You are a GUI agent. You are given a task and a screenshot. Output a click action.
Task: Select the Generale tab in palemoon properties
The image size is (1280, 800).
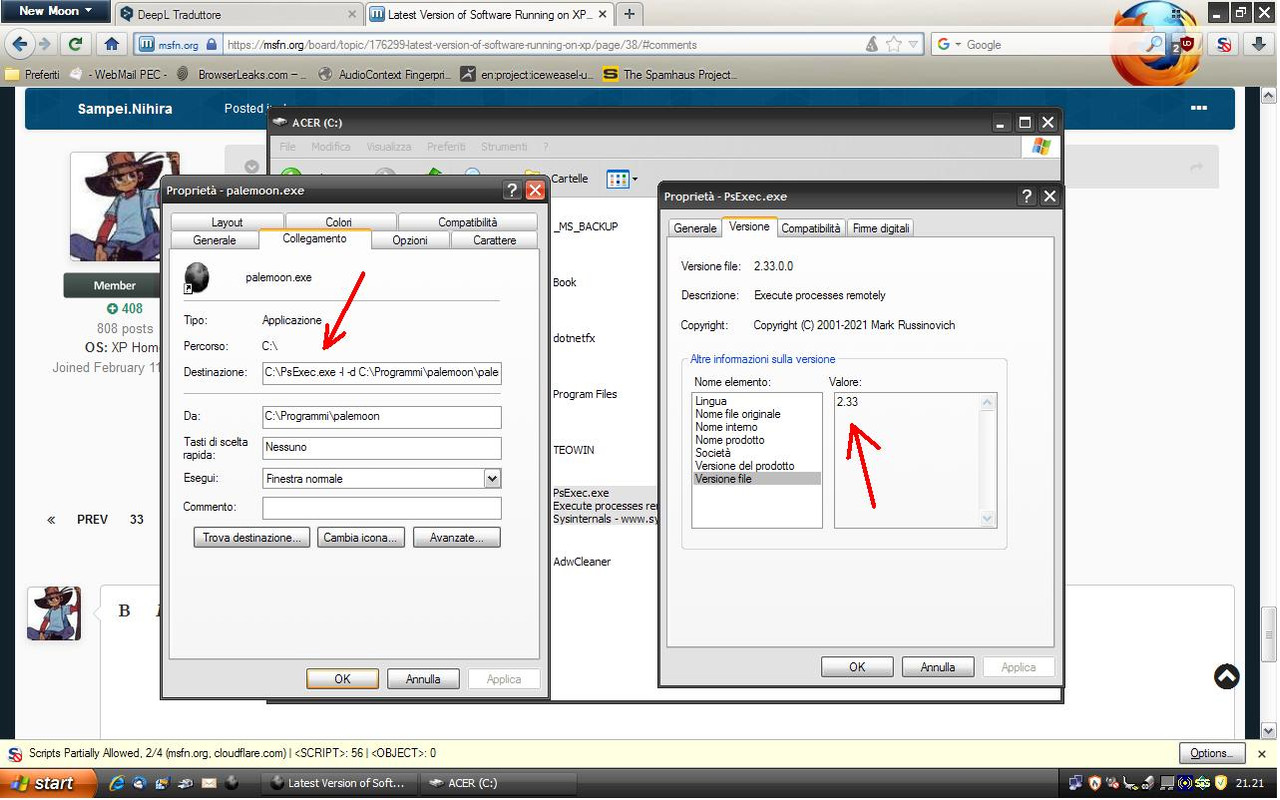(215, 240)
